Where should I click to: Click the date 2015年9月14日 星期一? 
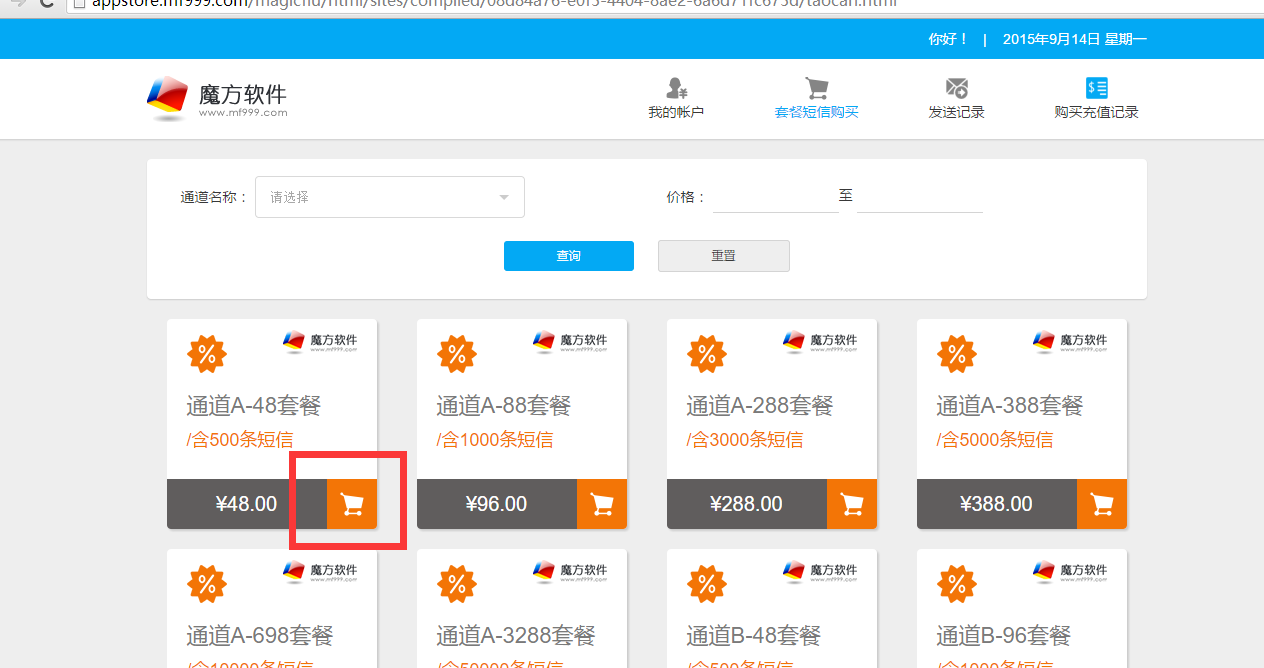coord(1075,39)
